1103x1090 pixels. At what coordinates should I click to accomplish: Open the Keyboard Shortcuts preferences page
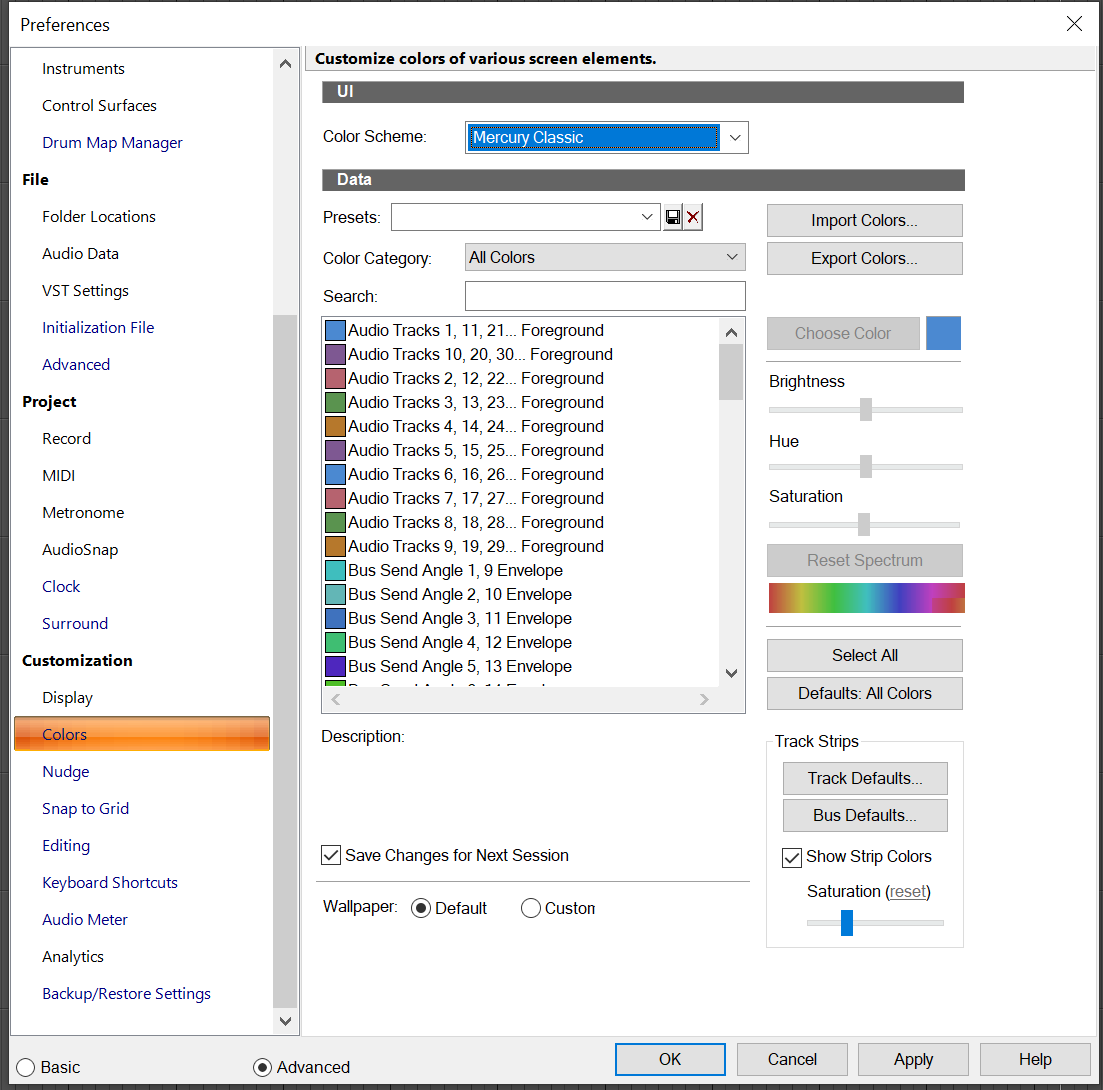point(110,882)
